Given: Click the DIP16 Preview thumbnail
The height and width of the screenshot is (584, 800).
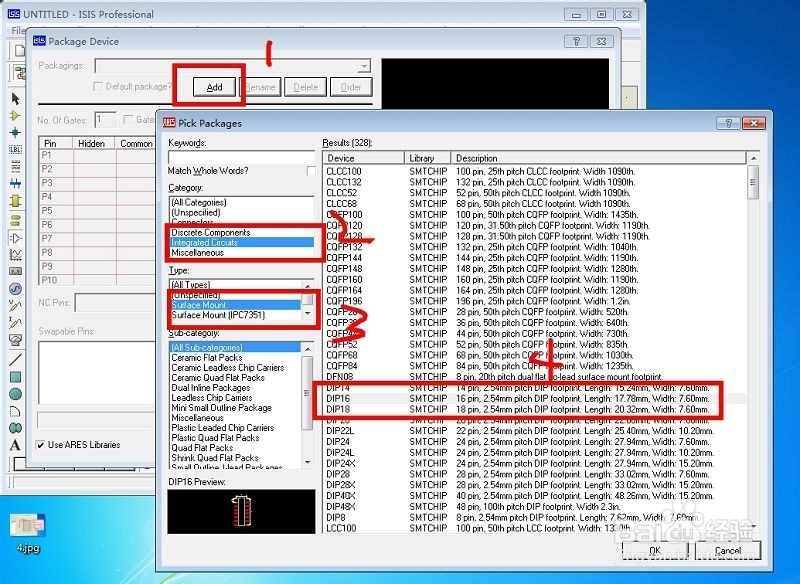Looking at the screenshot, I should pos(241,512).
